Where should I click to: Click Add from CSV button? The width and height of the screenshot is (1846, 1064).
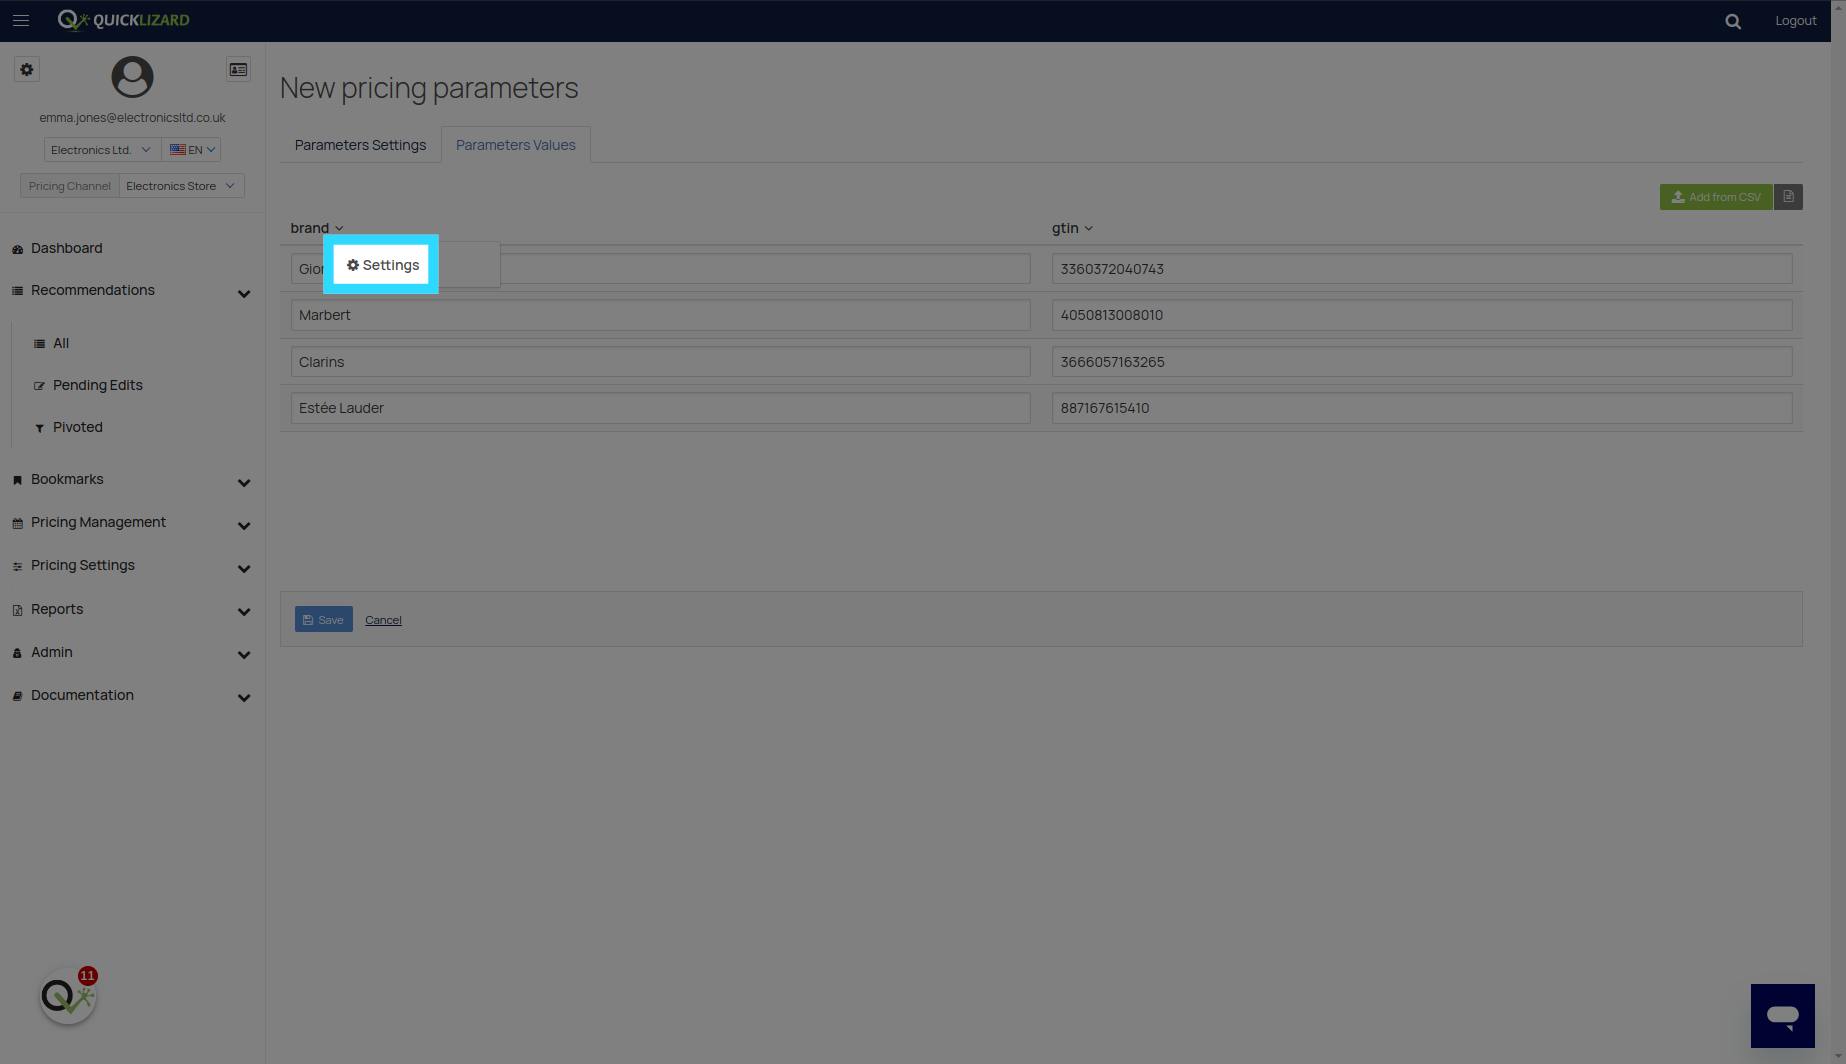point(1716,197)
